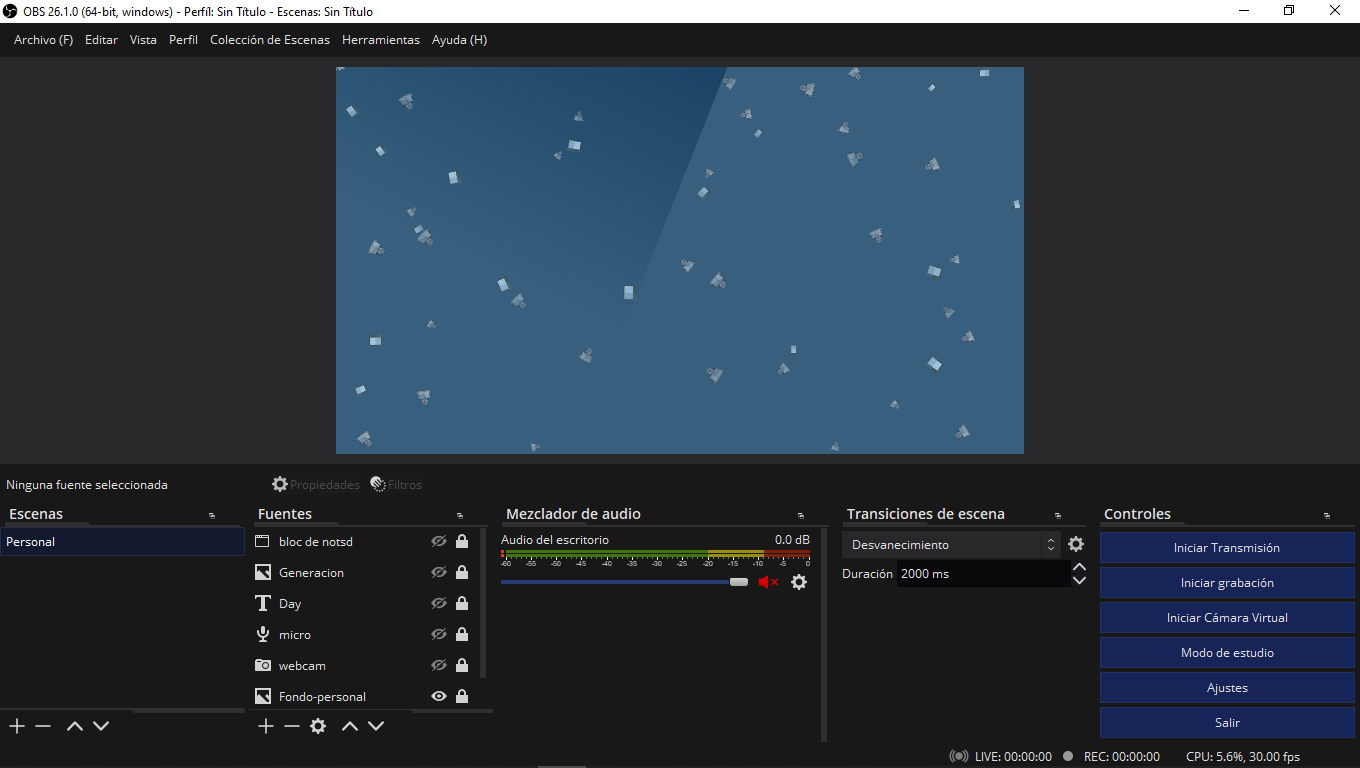Hide the Fondo-personal source
This screenshot has width=1360, height=768.
438,696
